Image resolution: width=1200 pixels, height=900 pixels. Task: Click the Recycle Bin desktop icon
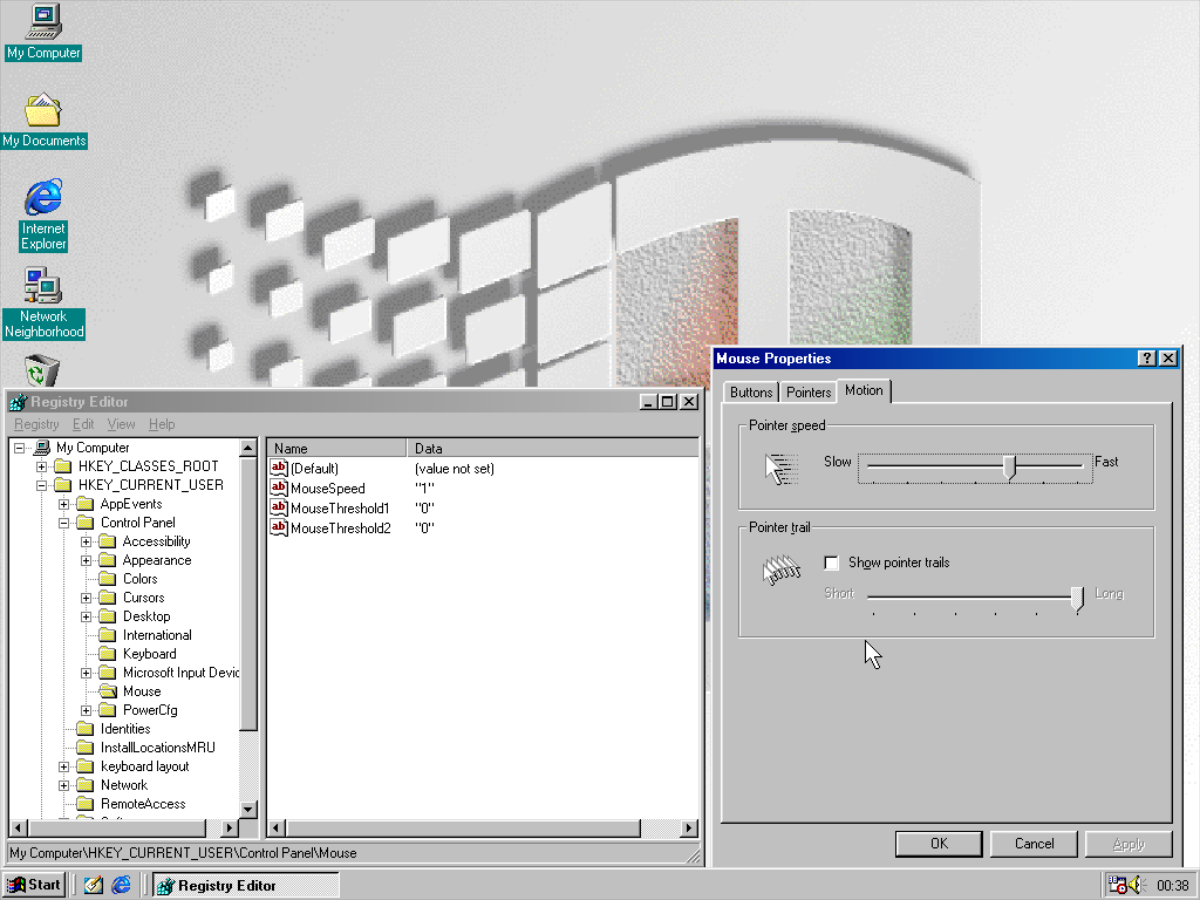pos(43,371)
